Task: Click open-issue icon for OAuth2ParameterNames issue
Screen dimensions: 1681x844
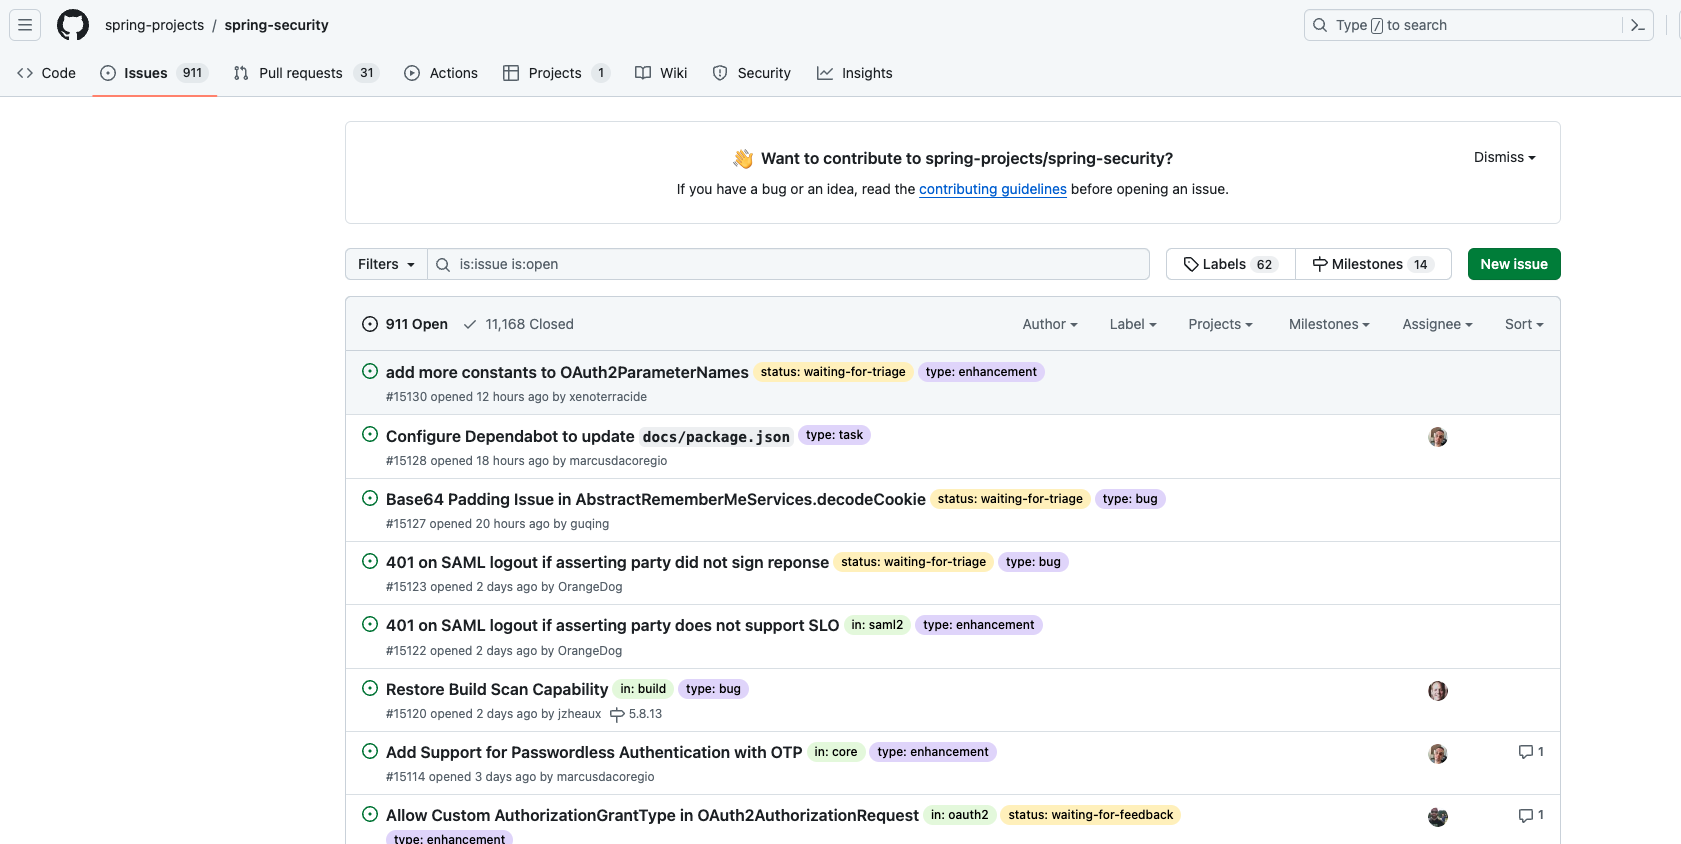Action: pyautogui.click(x=370, y=371)
